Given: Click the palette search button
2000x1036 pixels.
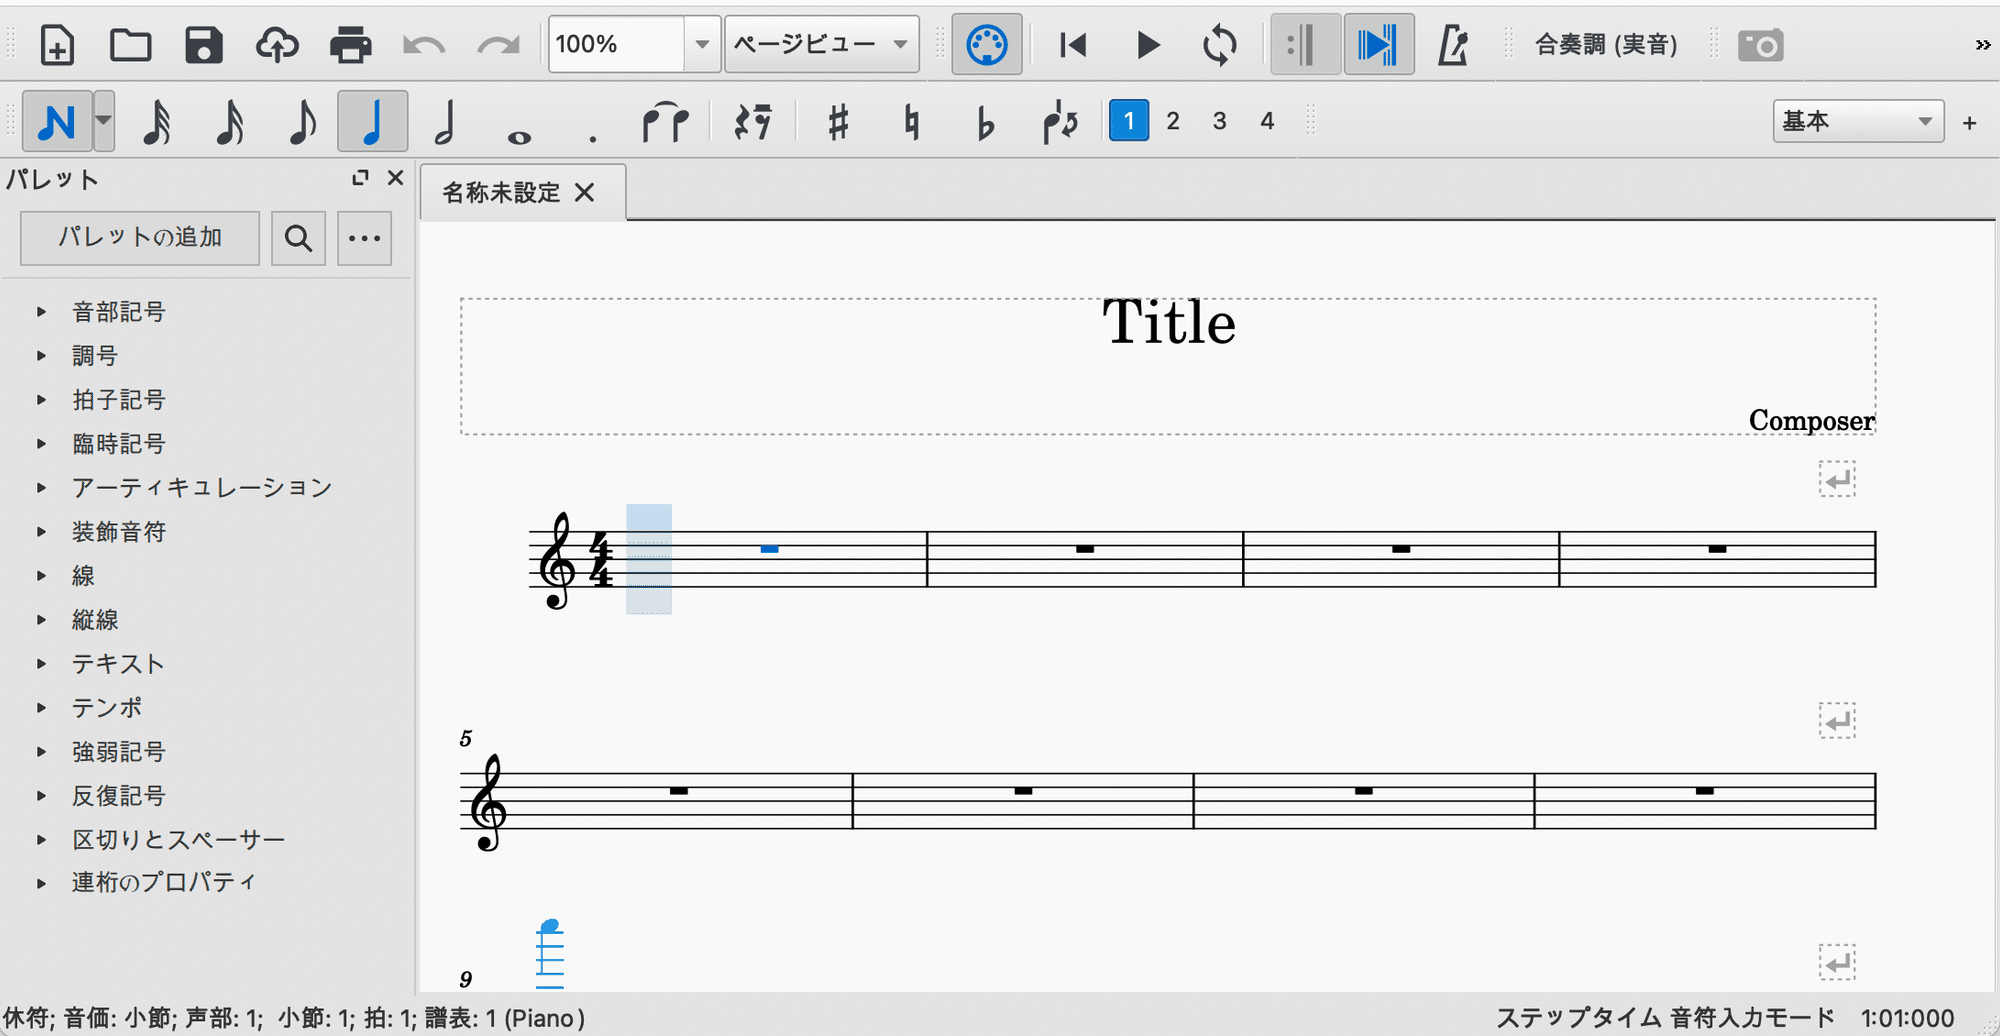Looking at the screenshot, I should (x=298, y=238).
